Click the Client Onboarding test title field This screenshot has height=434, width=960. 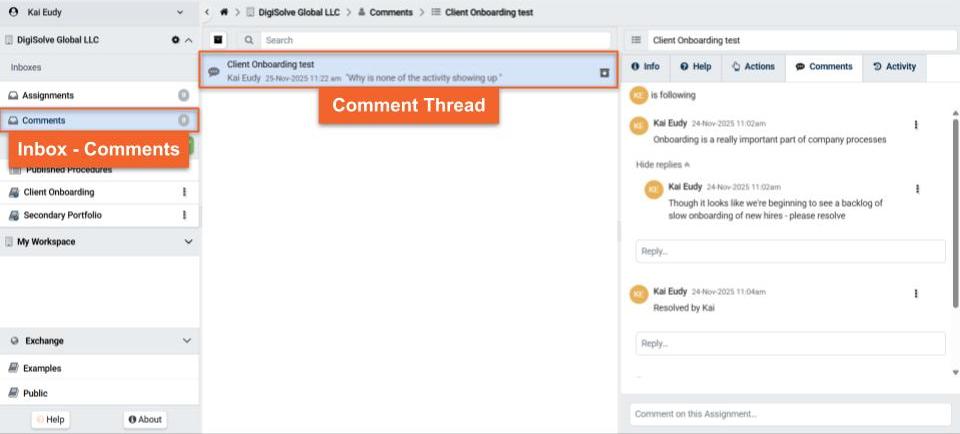(x=802, y=40)
